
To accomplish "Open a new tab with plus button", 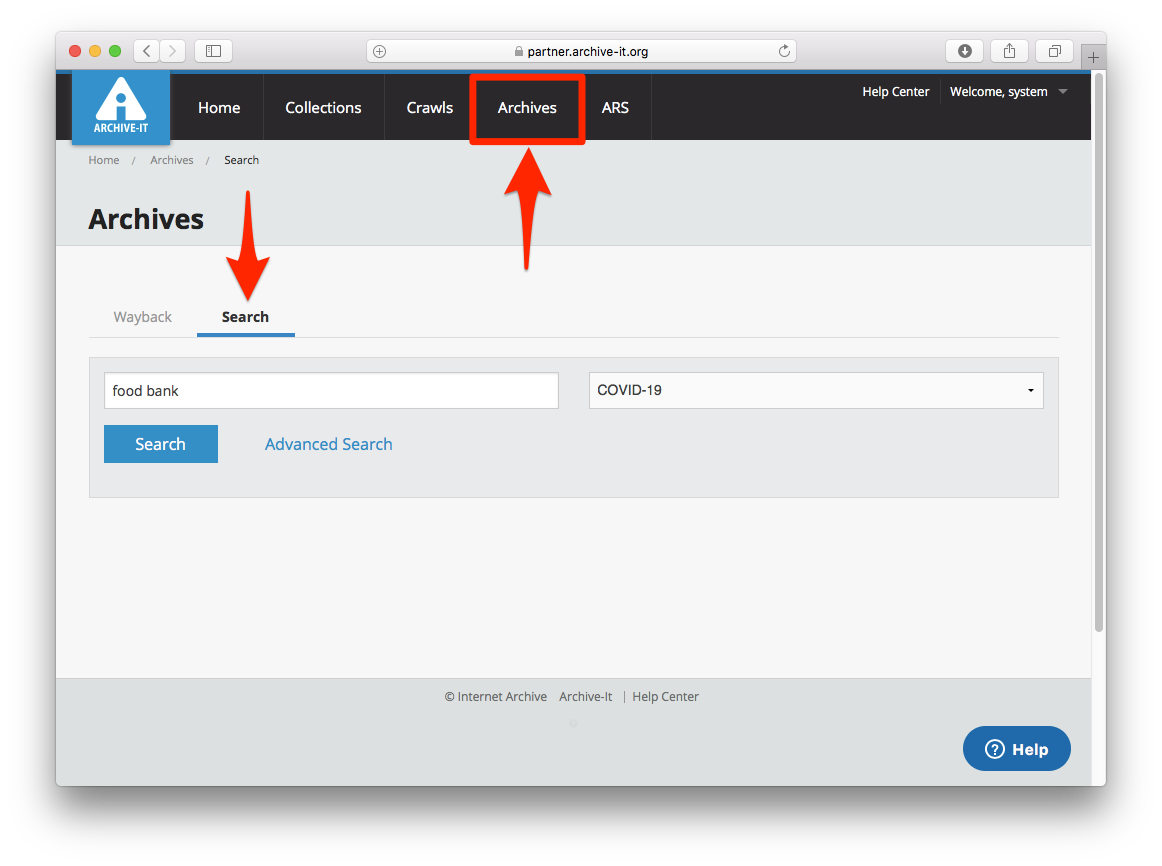I will [x=1093, y=57].
